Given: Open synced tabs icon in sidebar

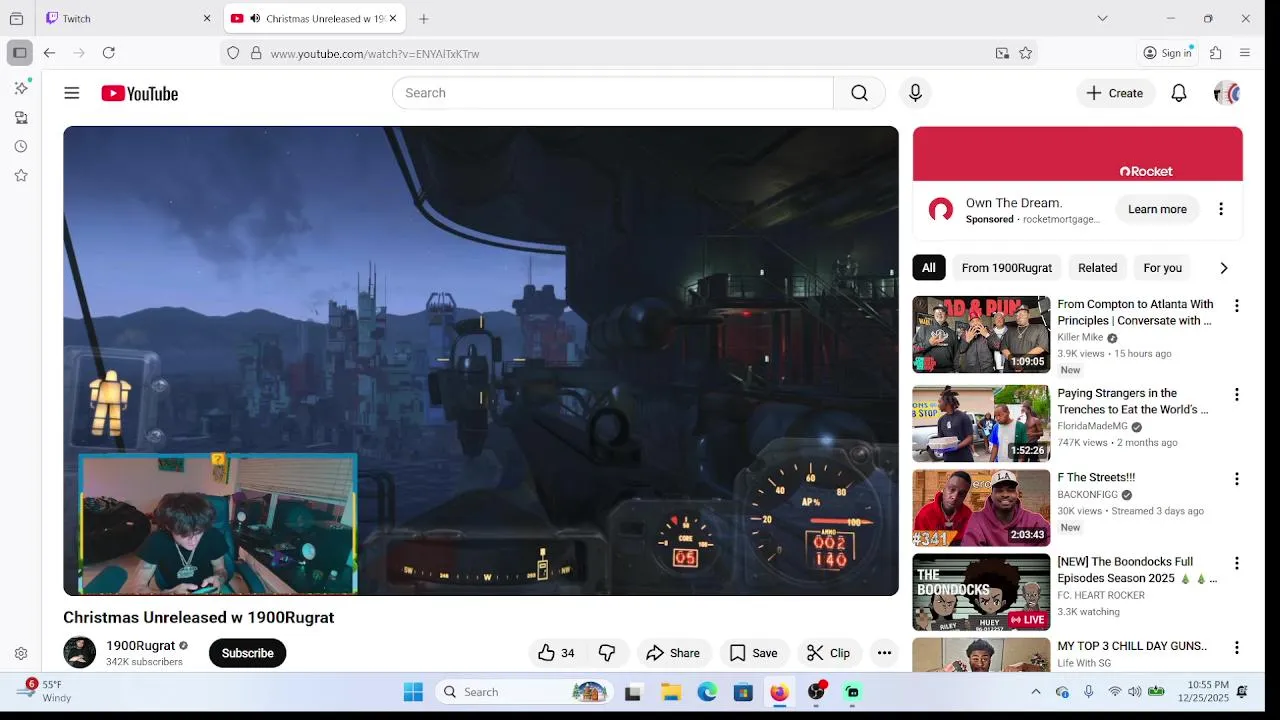Looking at the screenshot, I should coord(21,117).
